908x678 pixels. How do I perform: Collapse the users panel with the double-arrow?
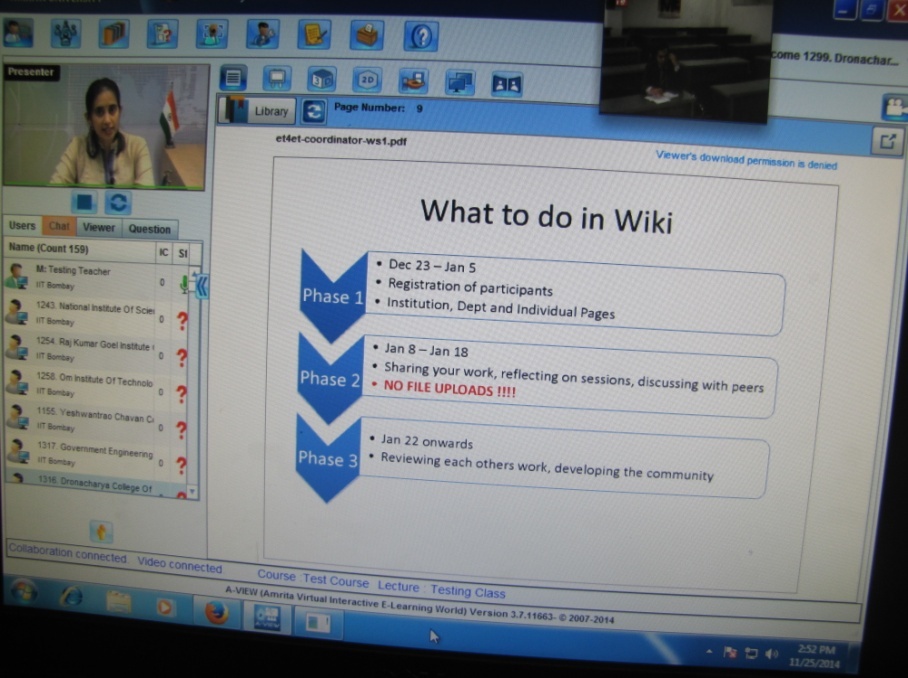pos(203,286)
